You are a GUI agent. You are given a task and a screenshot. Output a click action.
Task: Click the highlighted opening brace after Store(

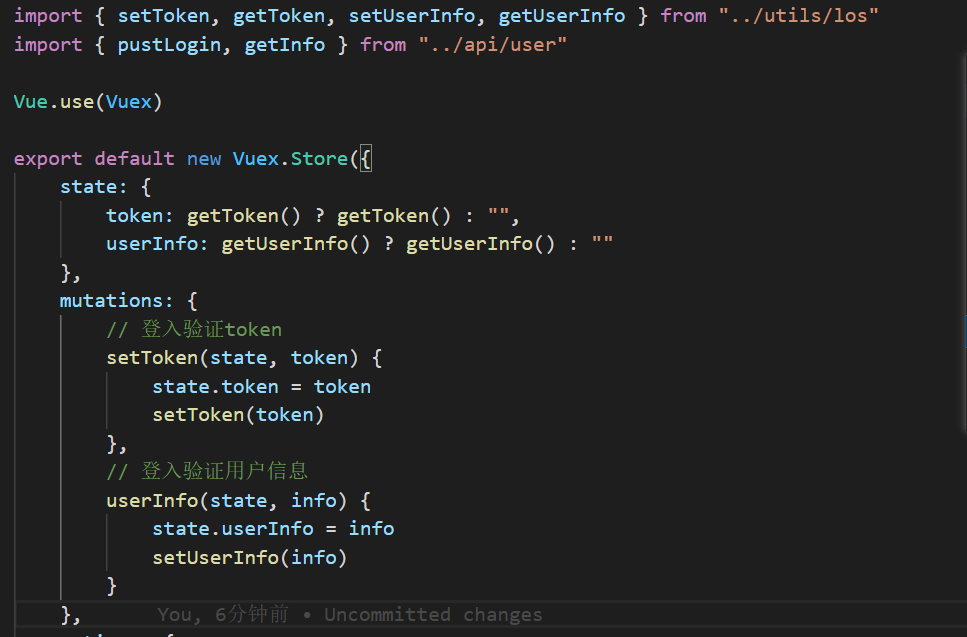(365, 159)
